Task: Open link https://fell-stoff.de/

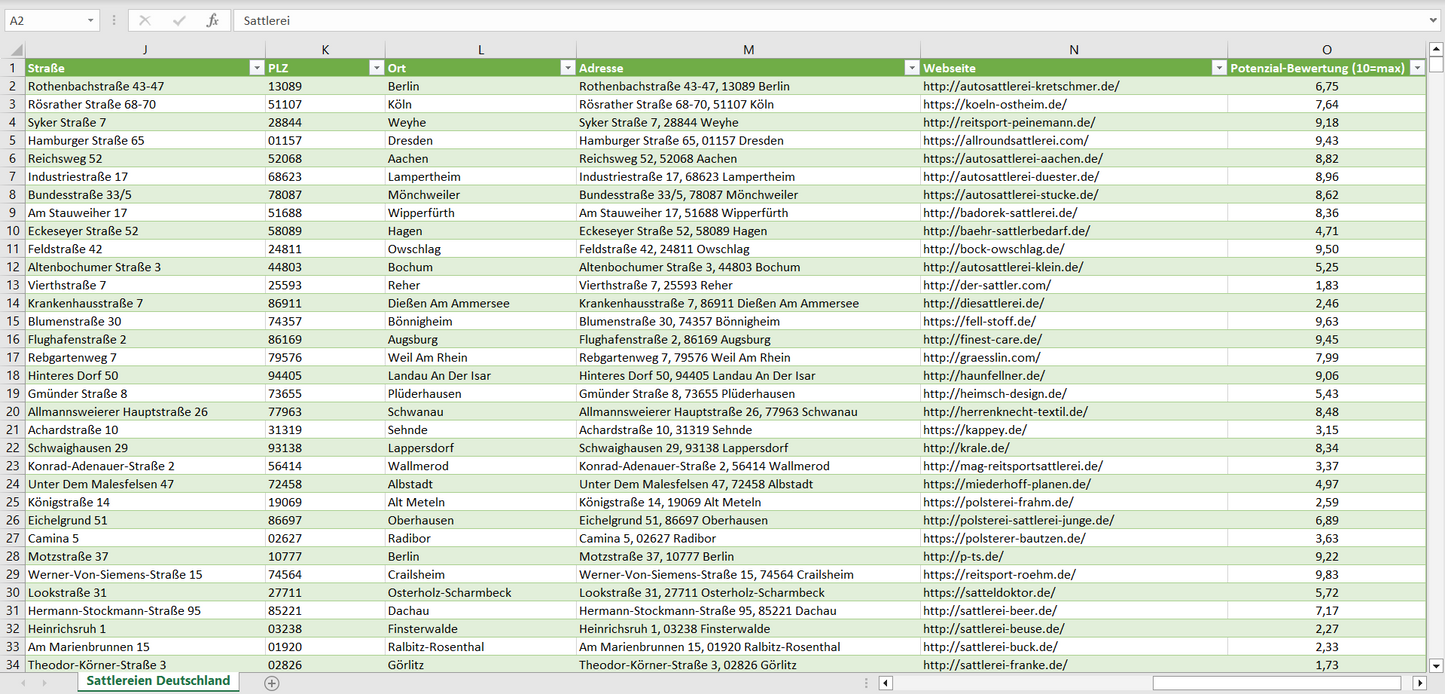Action: click(979, 321)
